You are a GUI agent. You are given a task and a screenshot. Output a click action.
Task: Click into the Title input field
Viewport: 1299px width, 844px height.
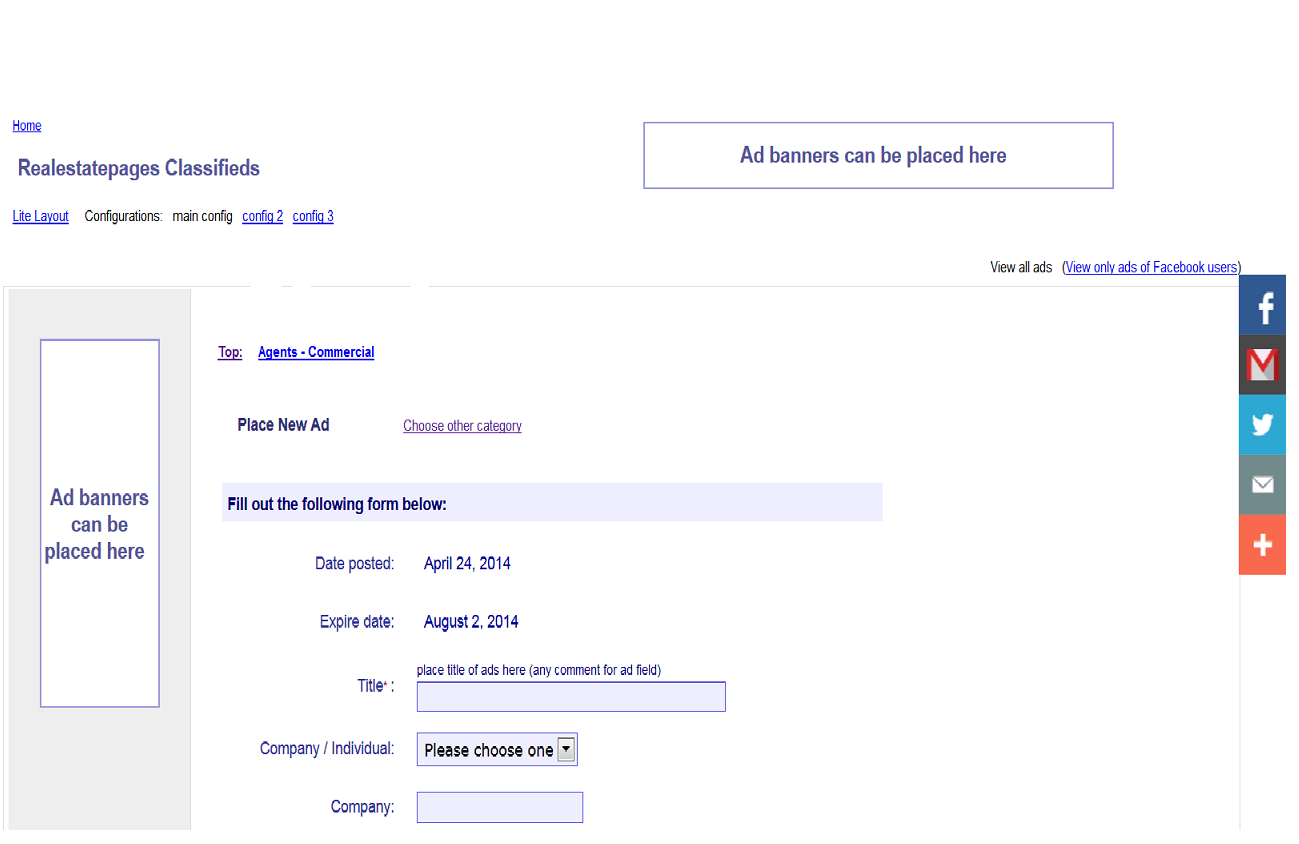tap(571, 697)
